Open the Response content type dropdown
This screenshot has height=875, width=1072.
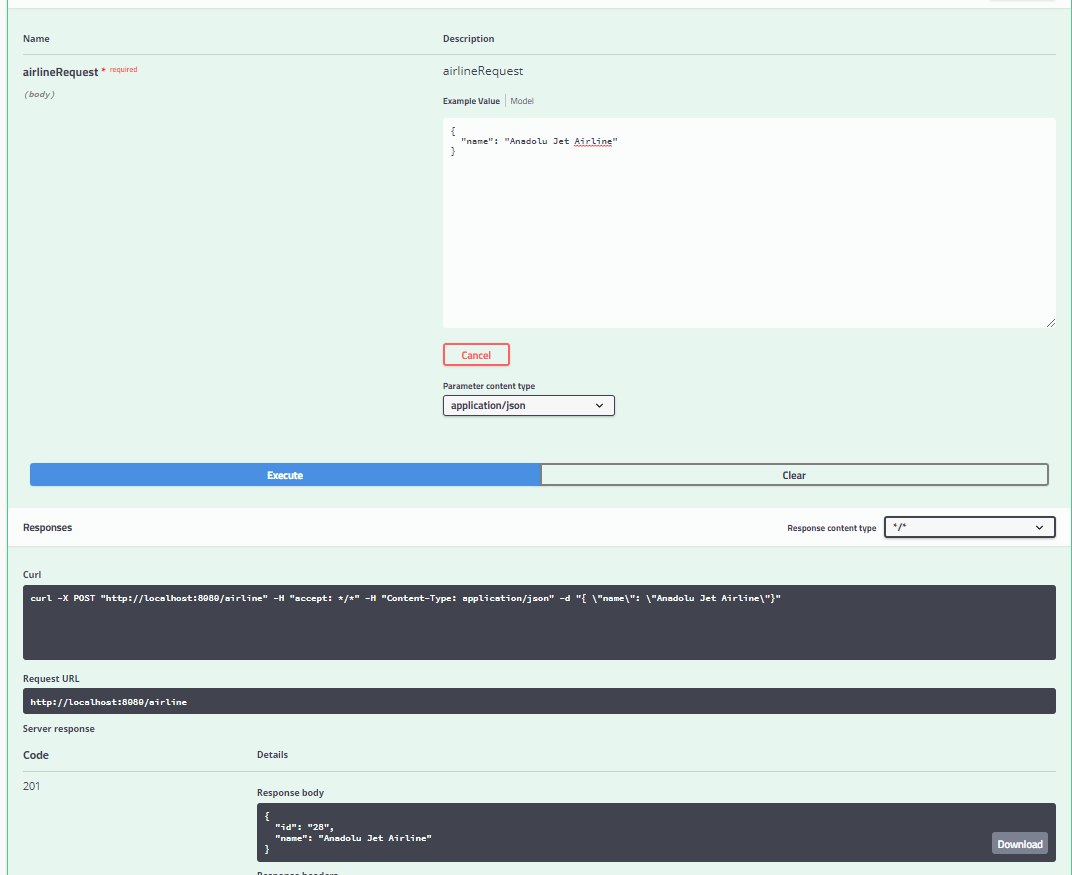(968, 527)
